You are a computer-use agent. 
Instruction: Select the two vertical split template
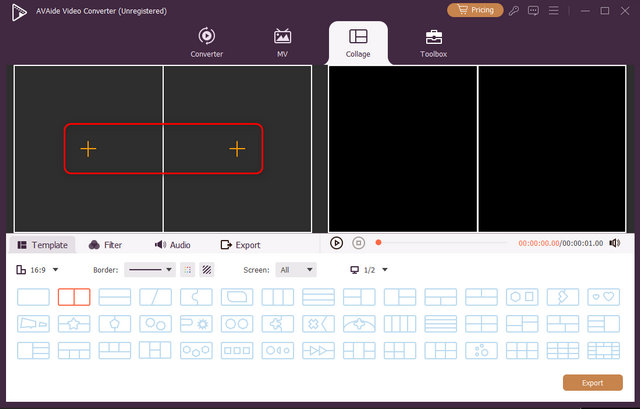click(x=74, y=297)
